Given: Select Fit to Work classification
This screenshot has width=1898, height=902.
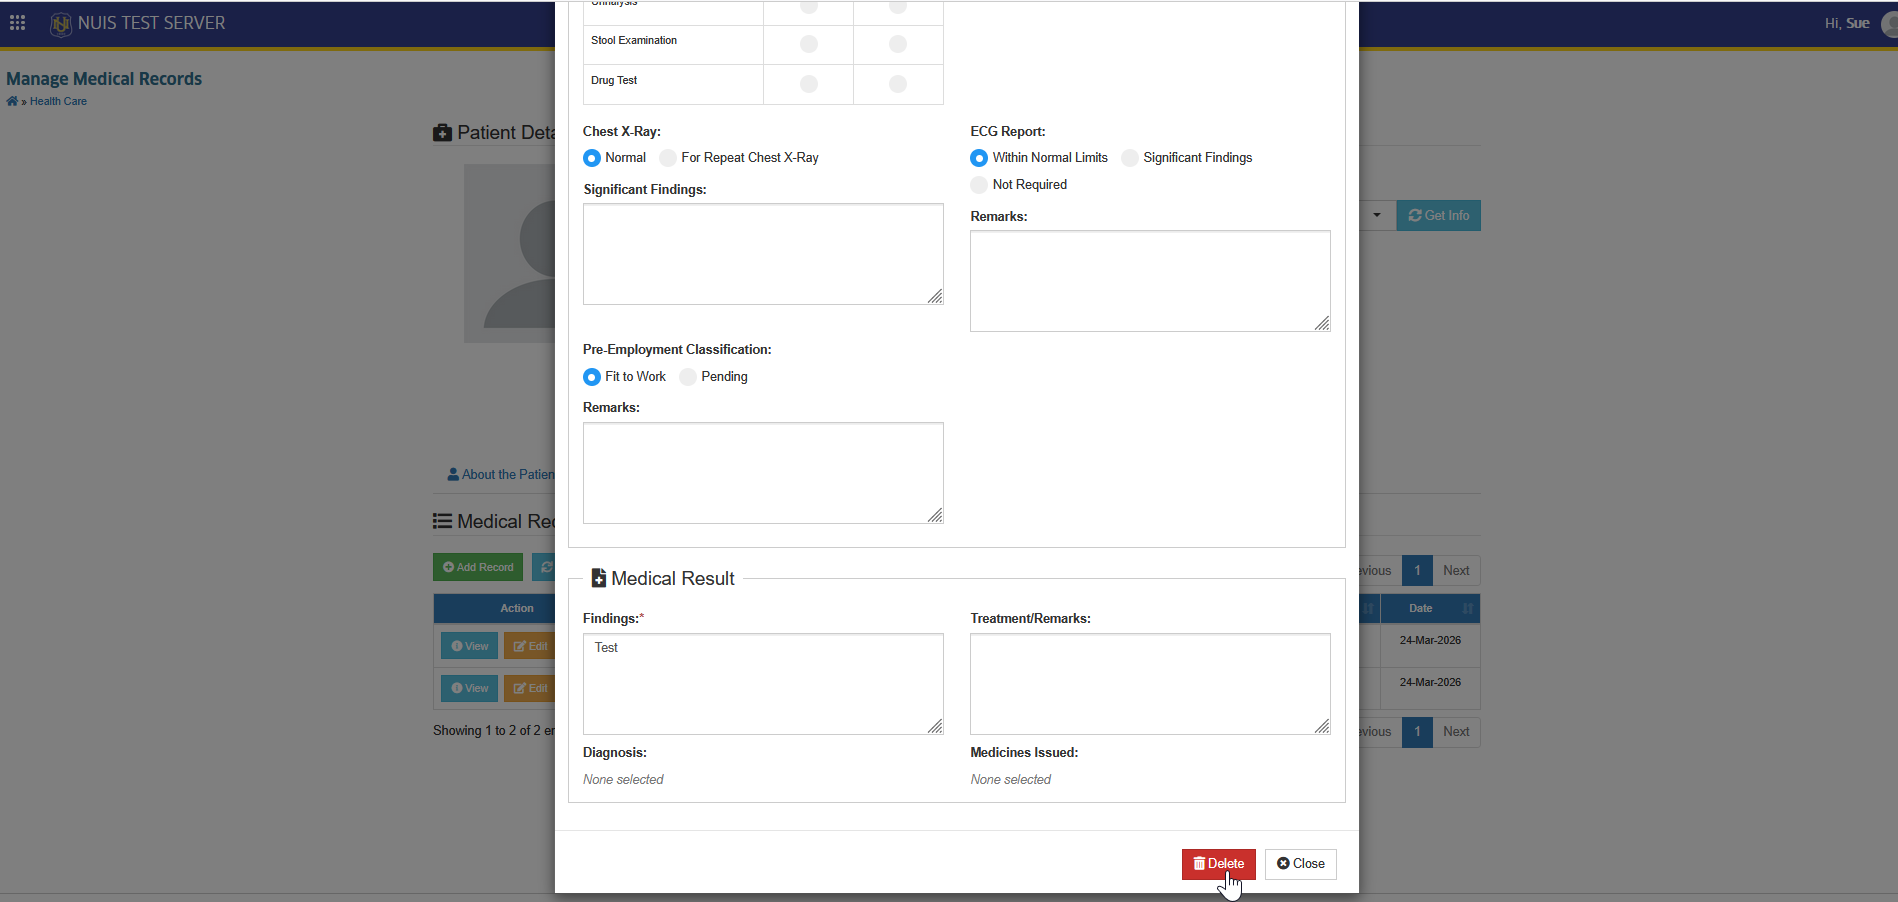Looking at the screenshot, I should (592, 377).
